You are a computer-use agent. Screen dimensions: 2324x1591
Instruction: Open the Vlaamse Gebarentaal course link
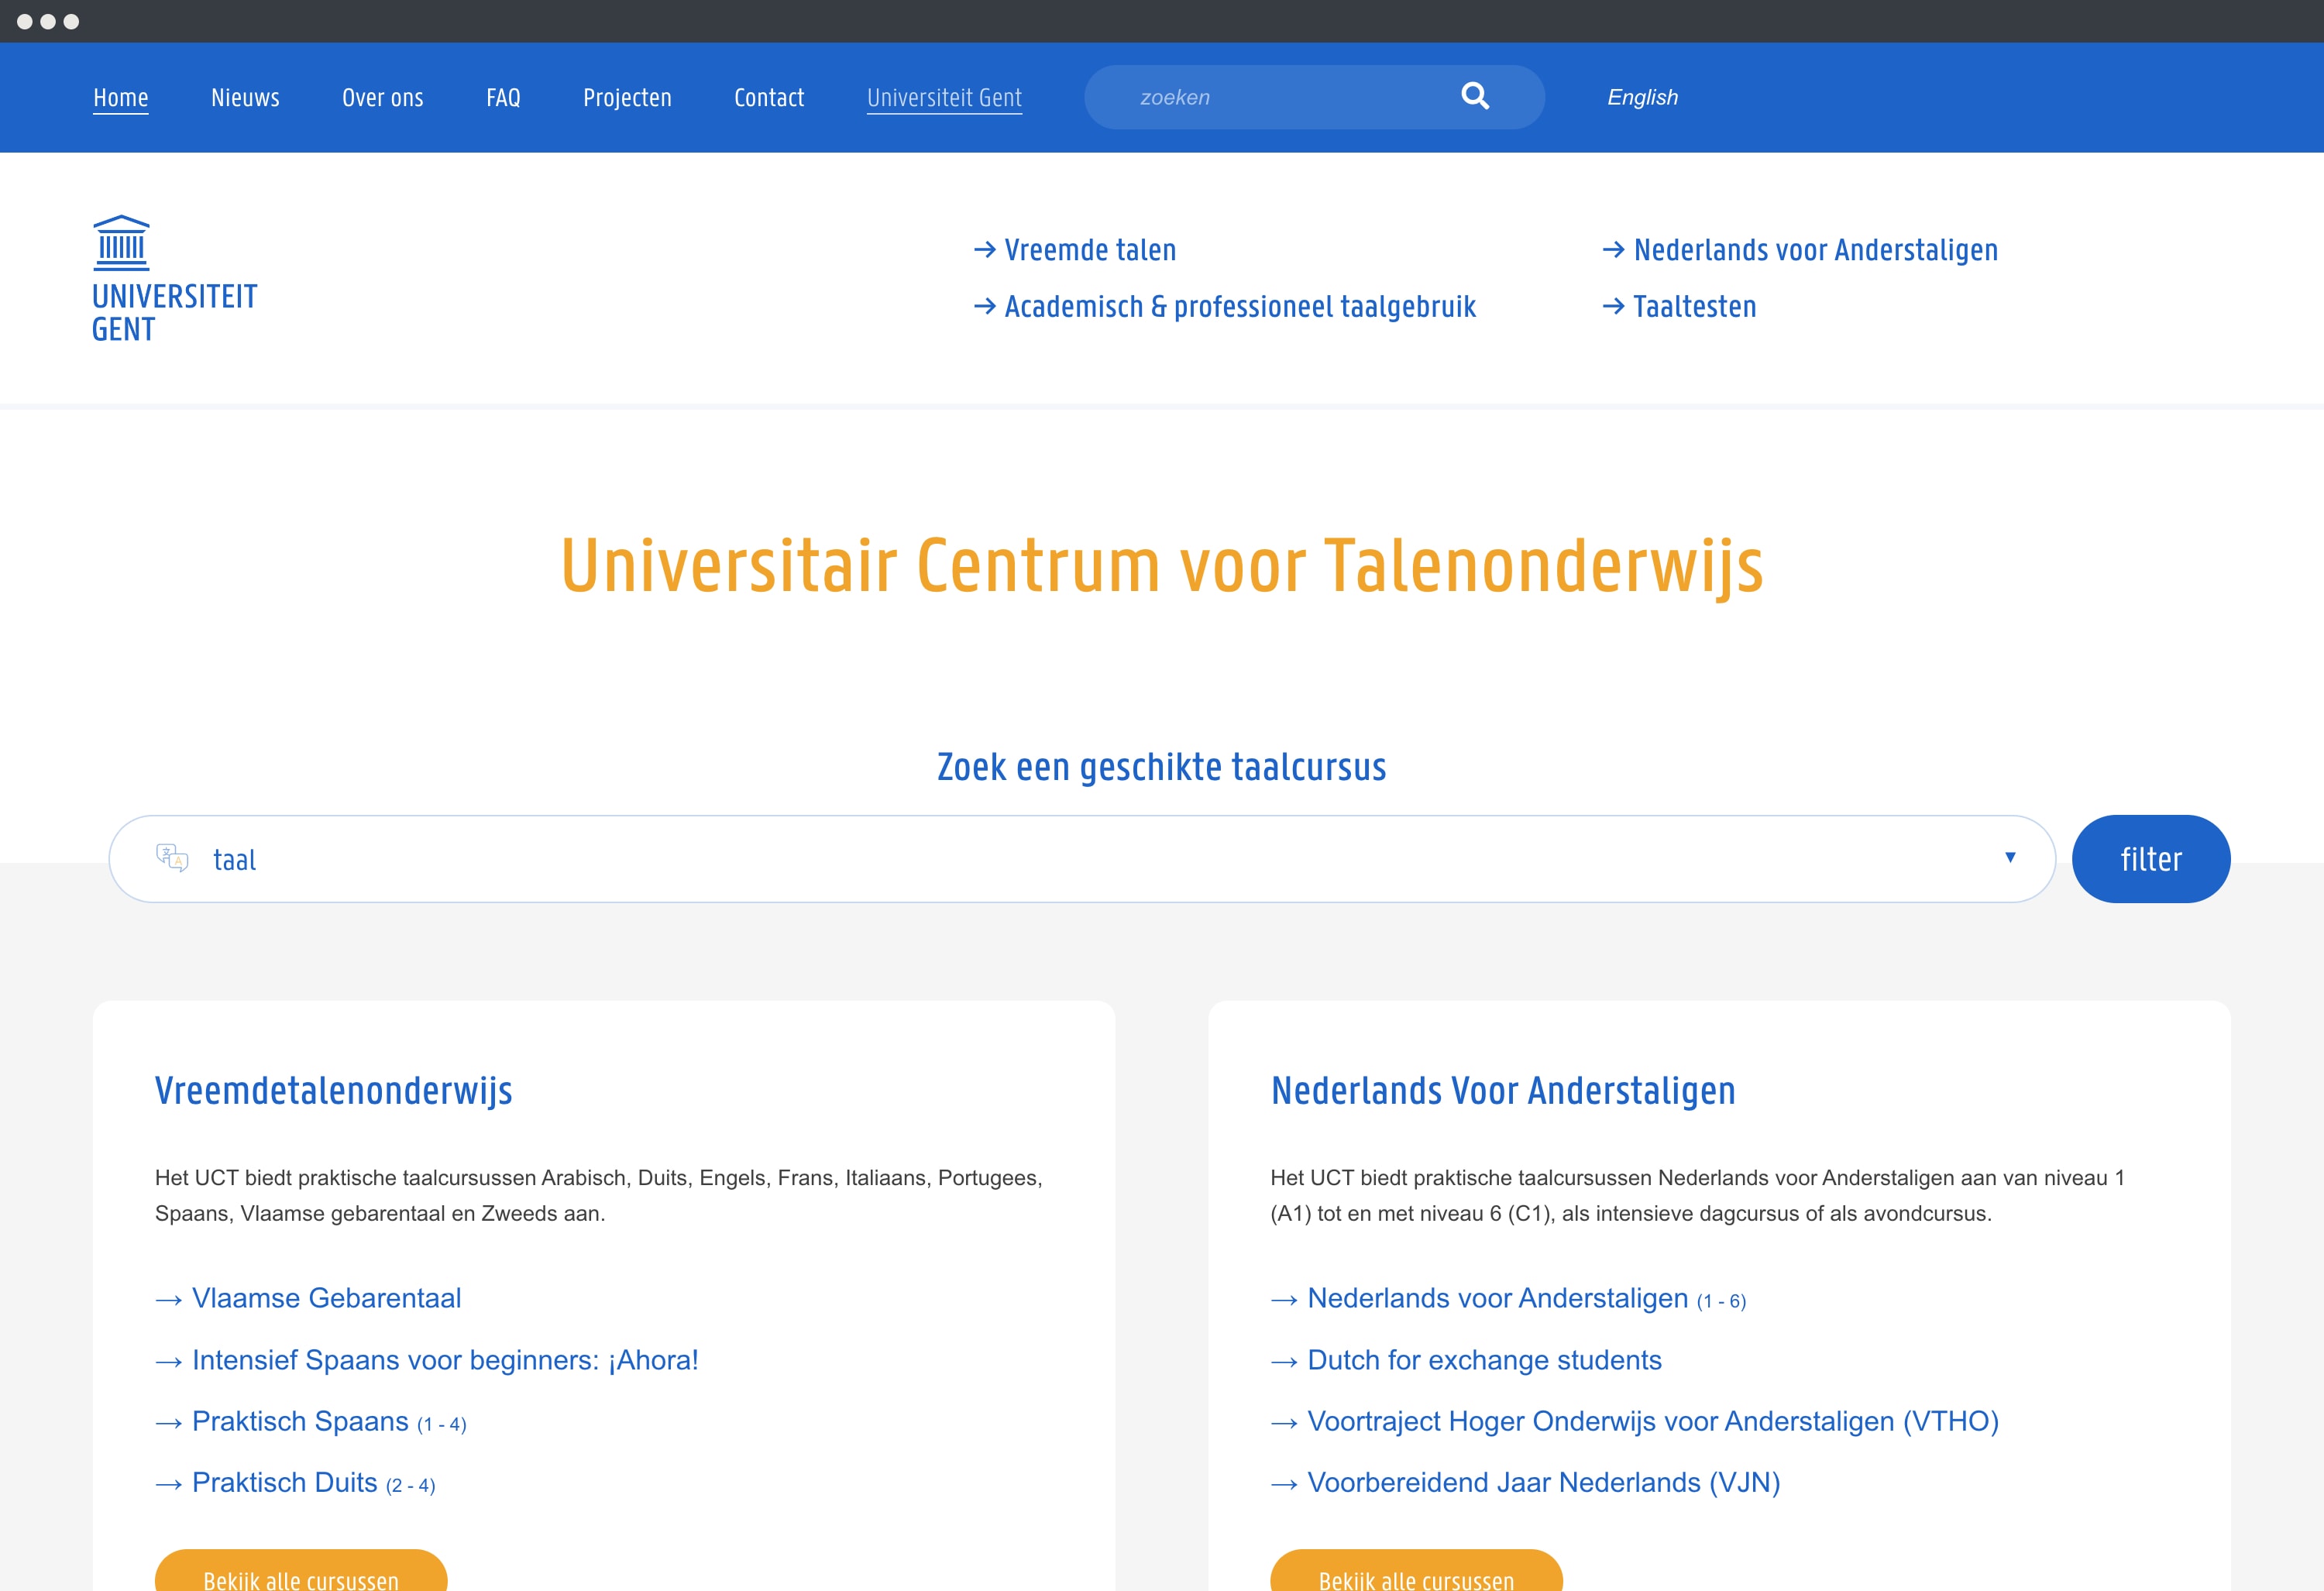326,1298
